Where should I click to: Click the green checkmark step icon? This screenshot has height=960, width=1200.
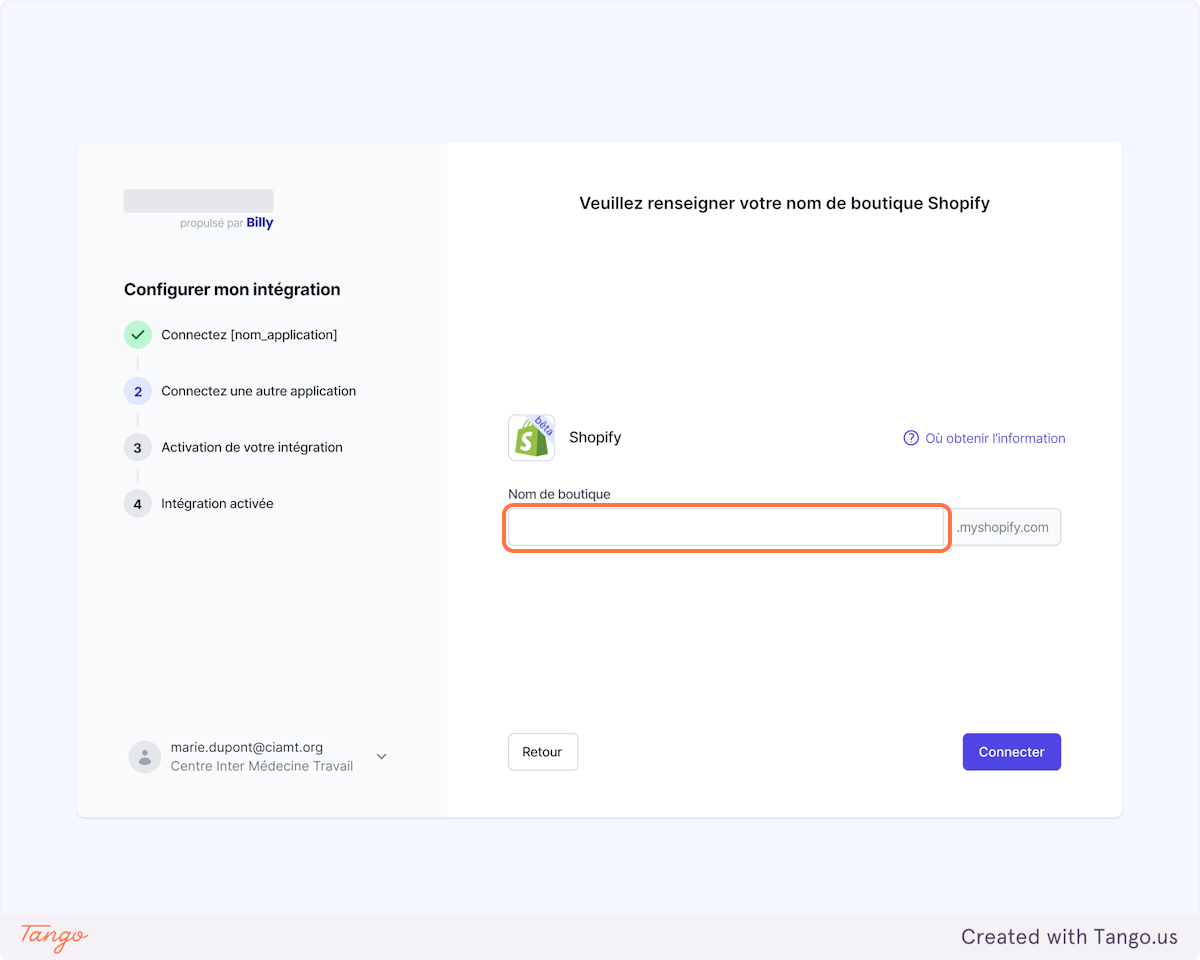[138, 335]
